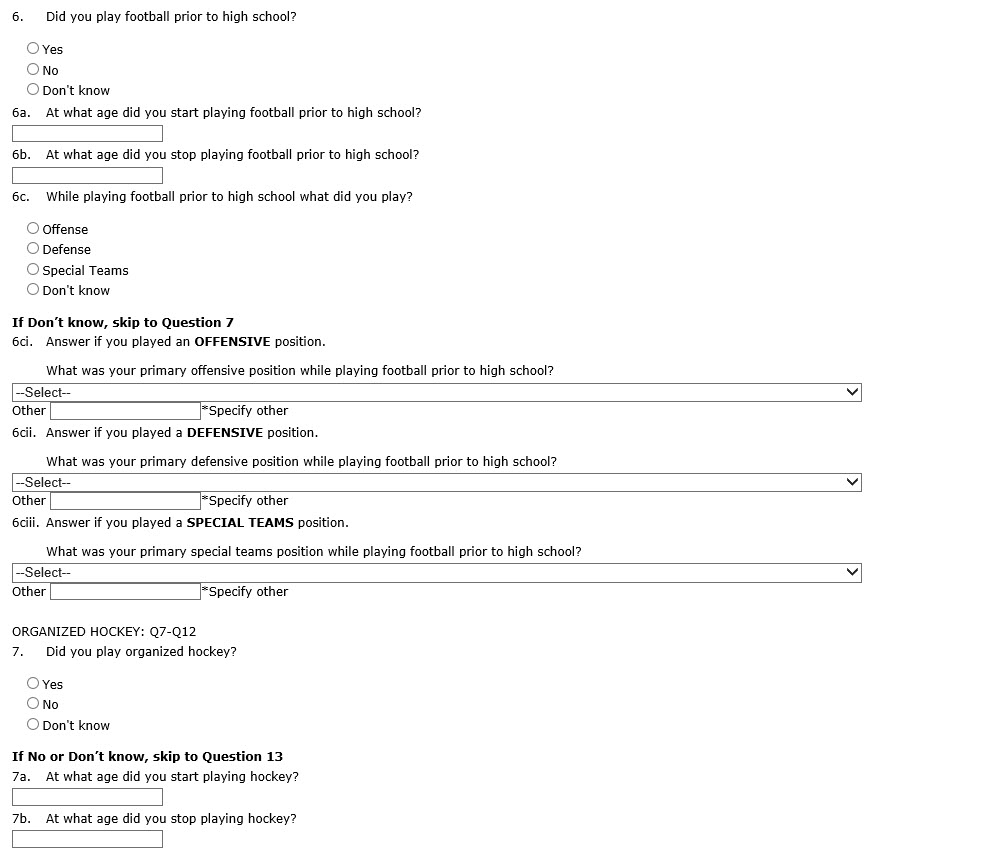This screenshot has height=856, width=988.
Task: Select Yes for played organized hockey
Action: pos(33,683)
